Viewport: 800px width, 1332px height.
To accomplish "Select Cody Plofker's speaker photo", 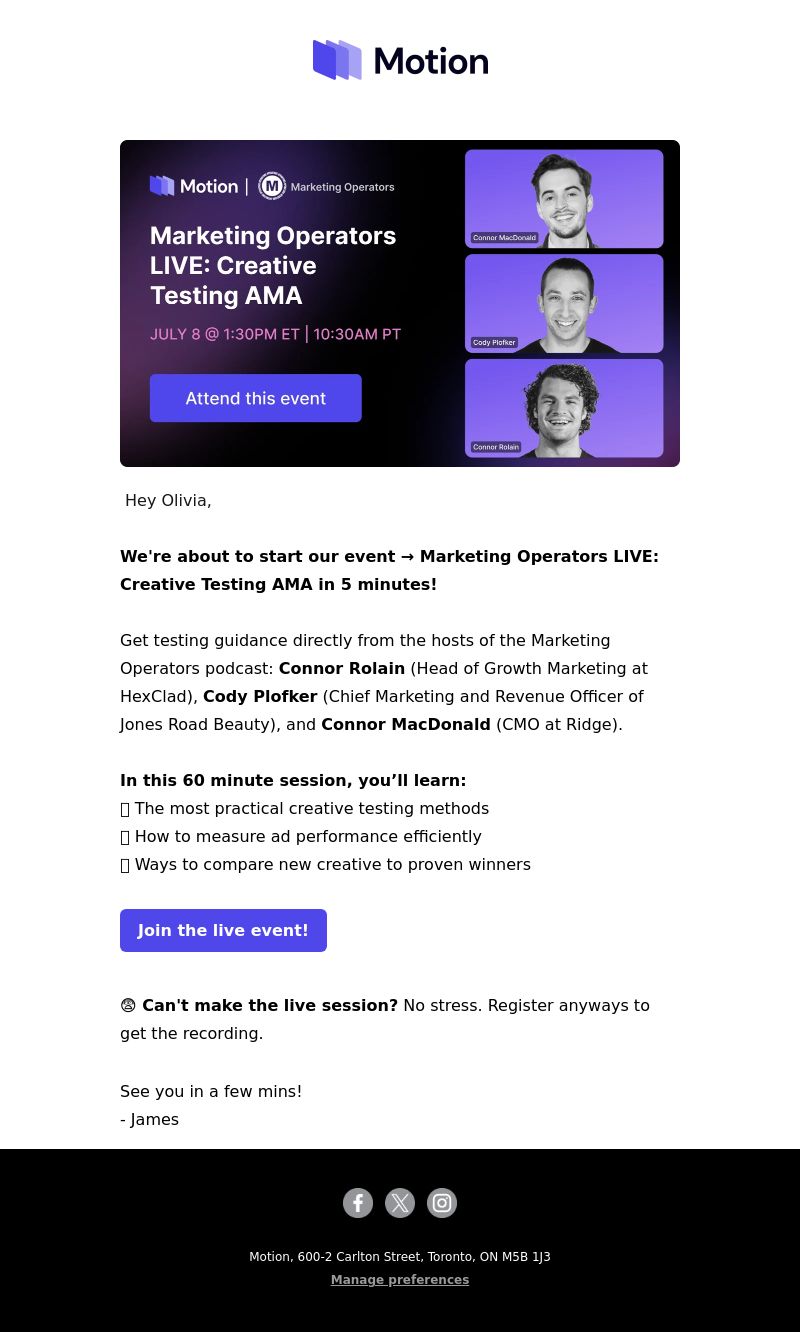I will [x=564, y=303].
